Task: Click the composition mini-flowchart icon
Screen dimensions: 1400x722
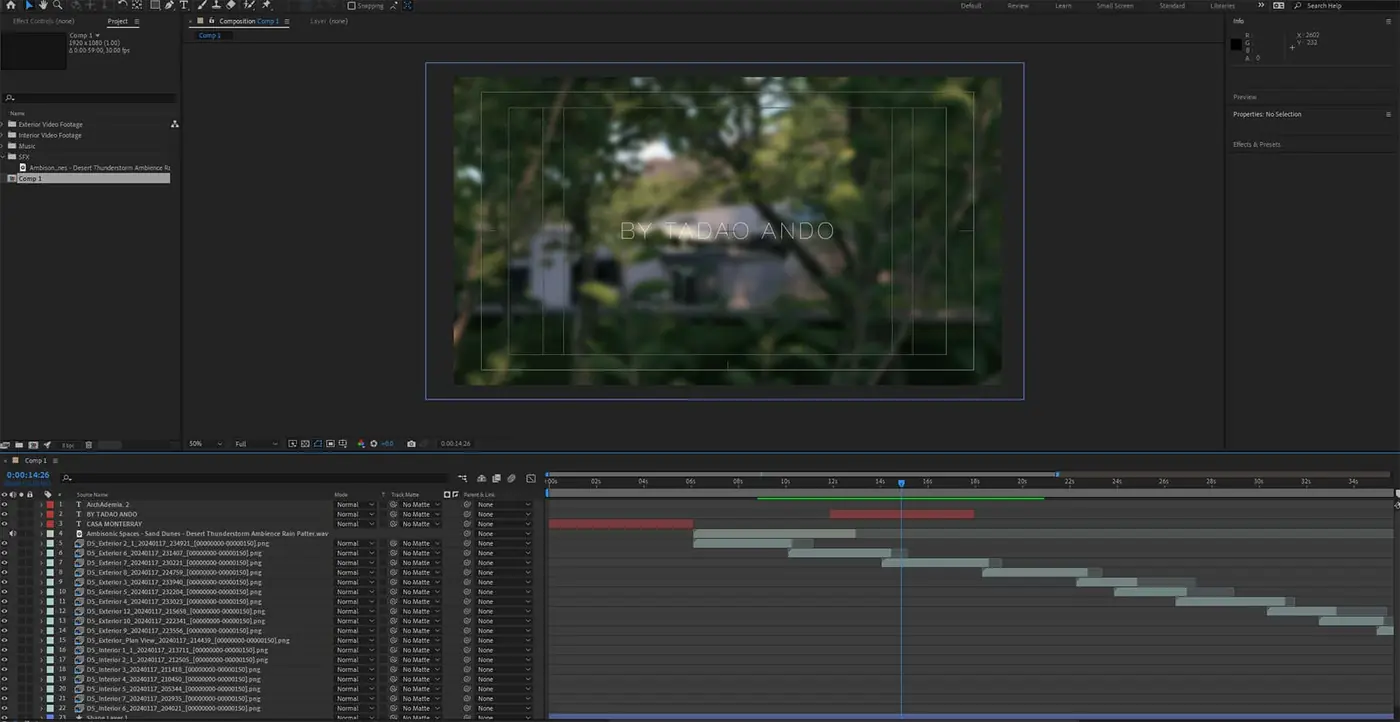Action: click(462, 479)
